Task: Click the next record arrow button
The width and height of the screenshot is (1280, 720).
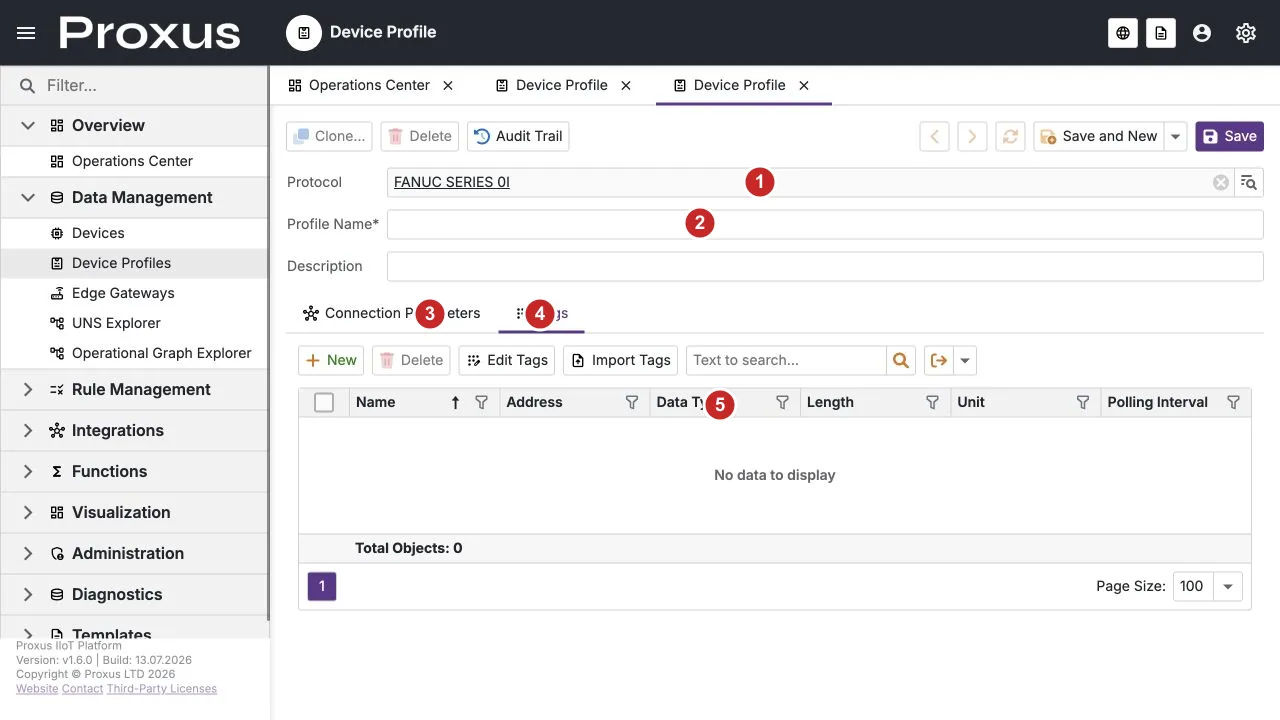Action: pos(972,136)
